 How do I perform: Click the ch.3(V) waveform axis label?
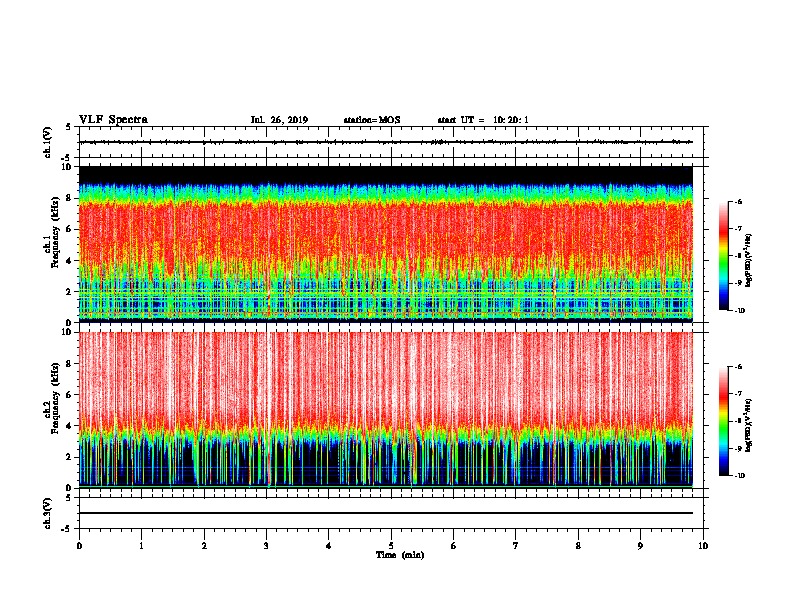(47, 513)
